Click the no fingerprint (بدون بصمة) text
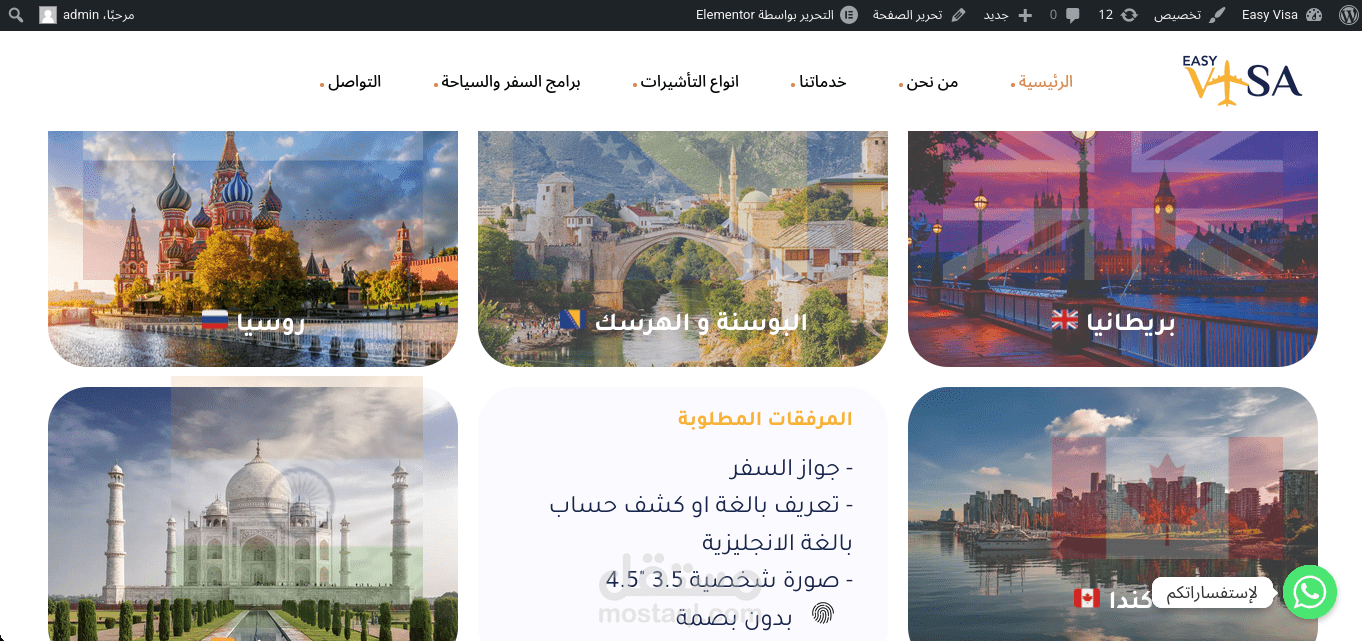1362x641 pixels. pos(734,618)
